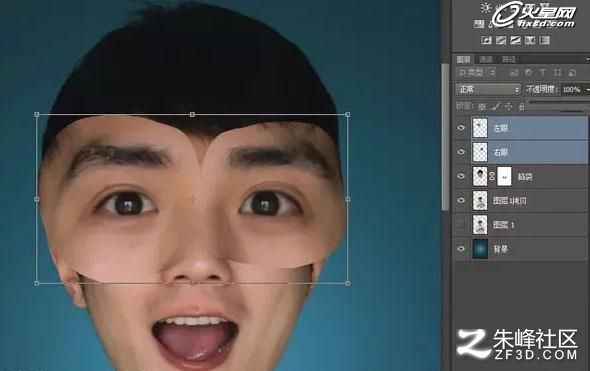Select the 图层 1 拷贝 layer
Viewport: 590px width, 371px height.
529,201
